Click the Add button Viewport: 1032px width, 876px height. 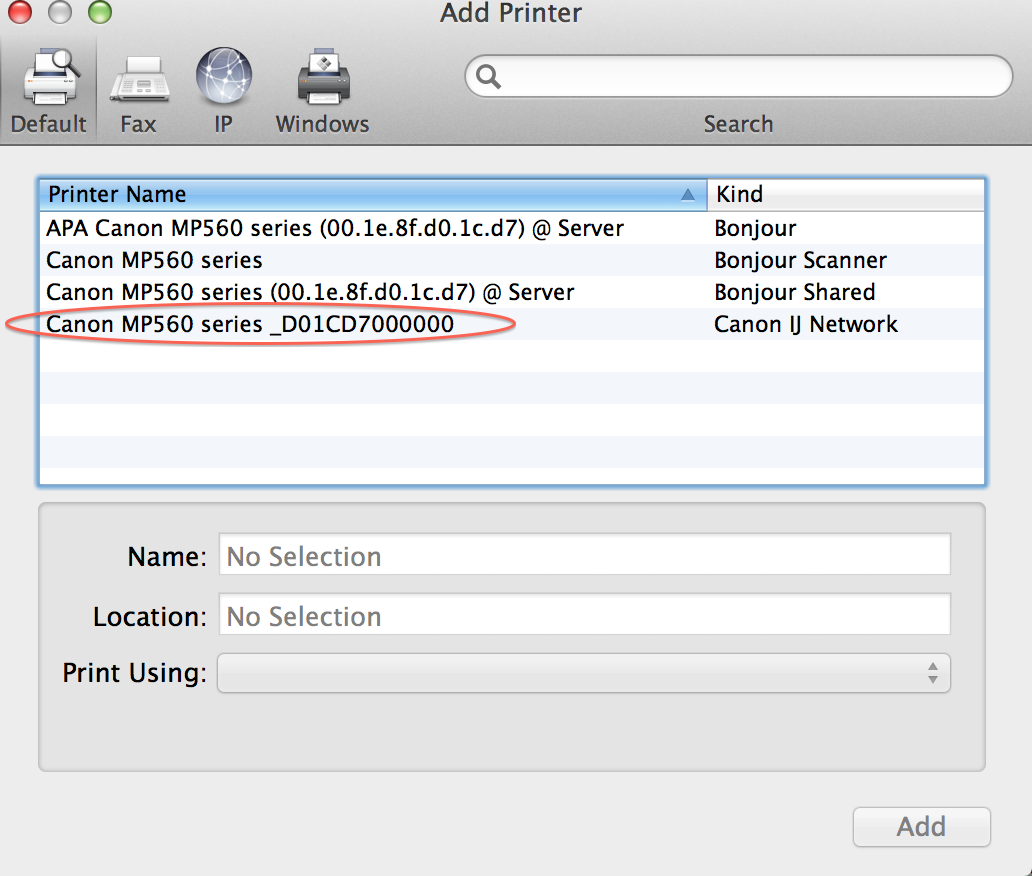click(x=921, y=827)
